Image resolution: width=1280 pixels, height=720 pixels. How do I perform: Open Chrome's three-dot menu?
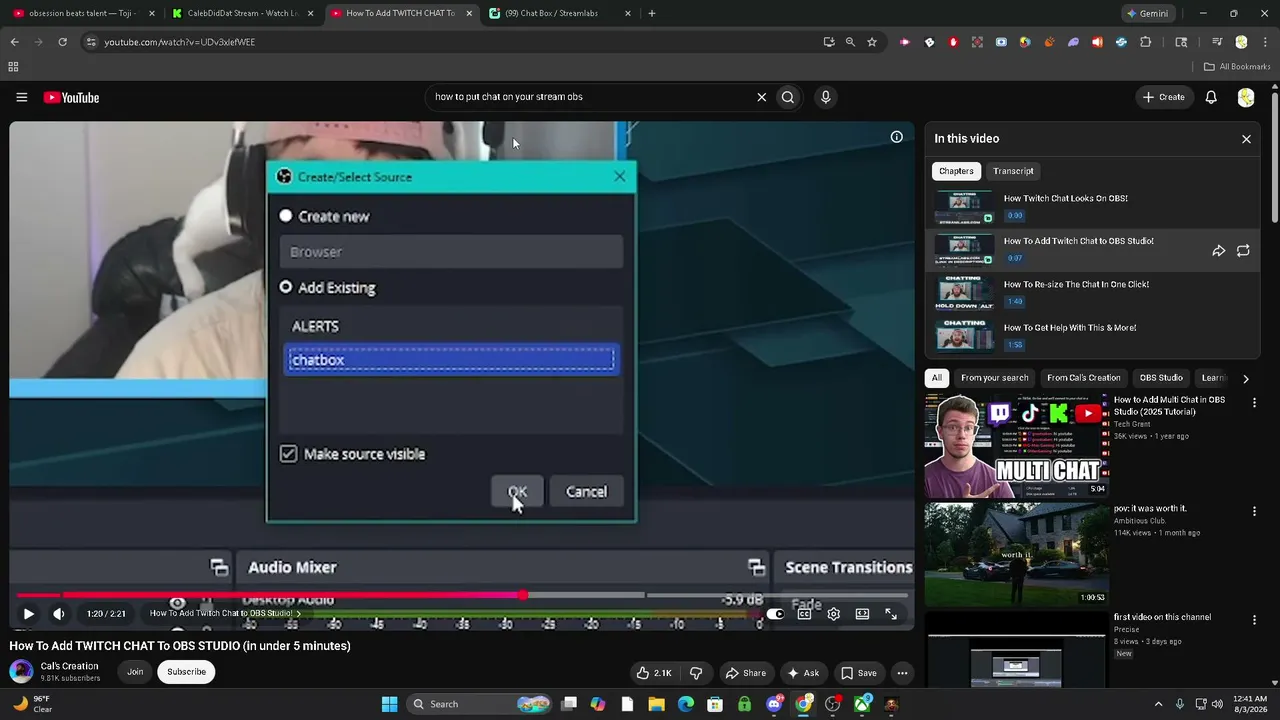1264,42
